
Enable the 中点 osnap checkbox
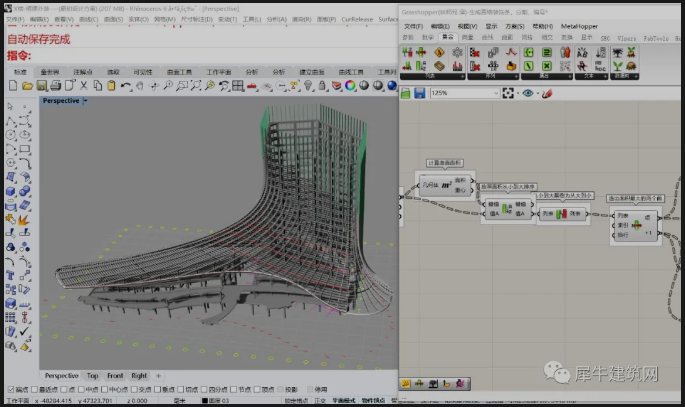click(81, 389)
